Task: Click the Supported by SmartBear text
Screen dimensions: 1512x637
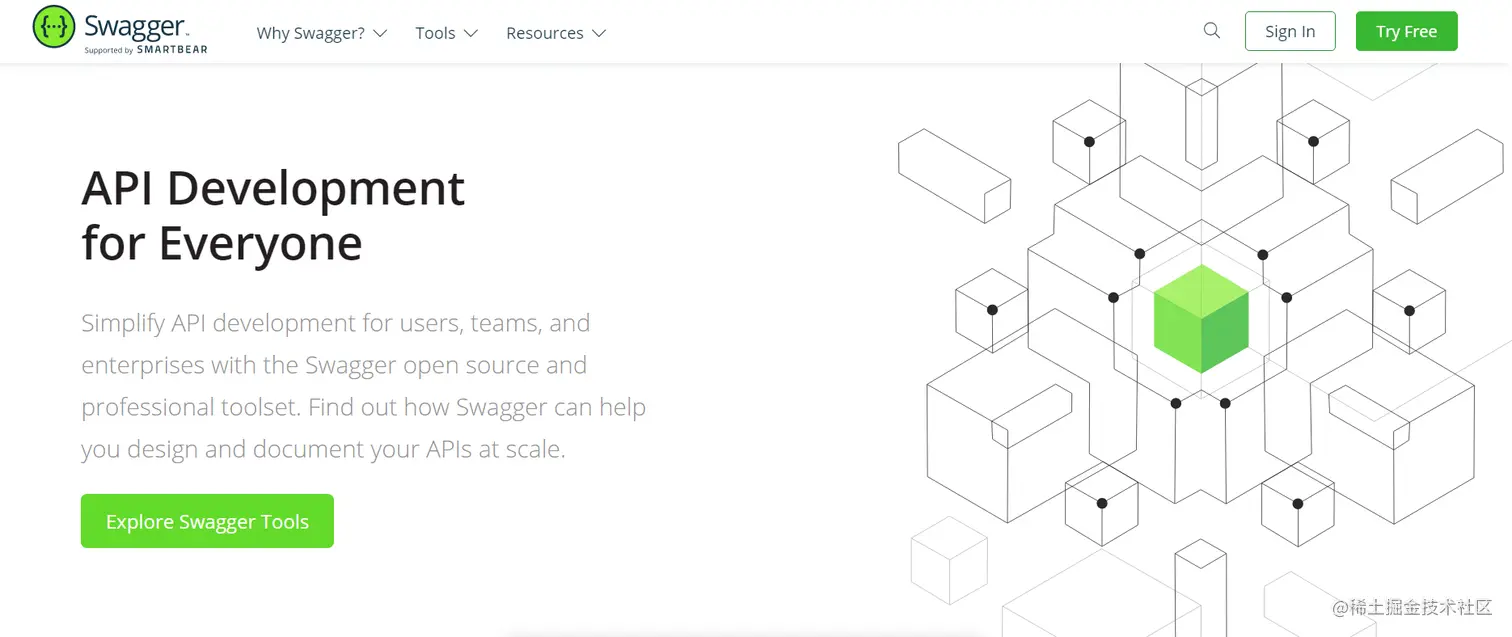Action: point(146,50)
